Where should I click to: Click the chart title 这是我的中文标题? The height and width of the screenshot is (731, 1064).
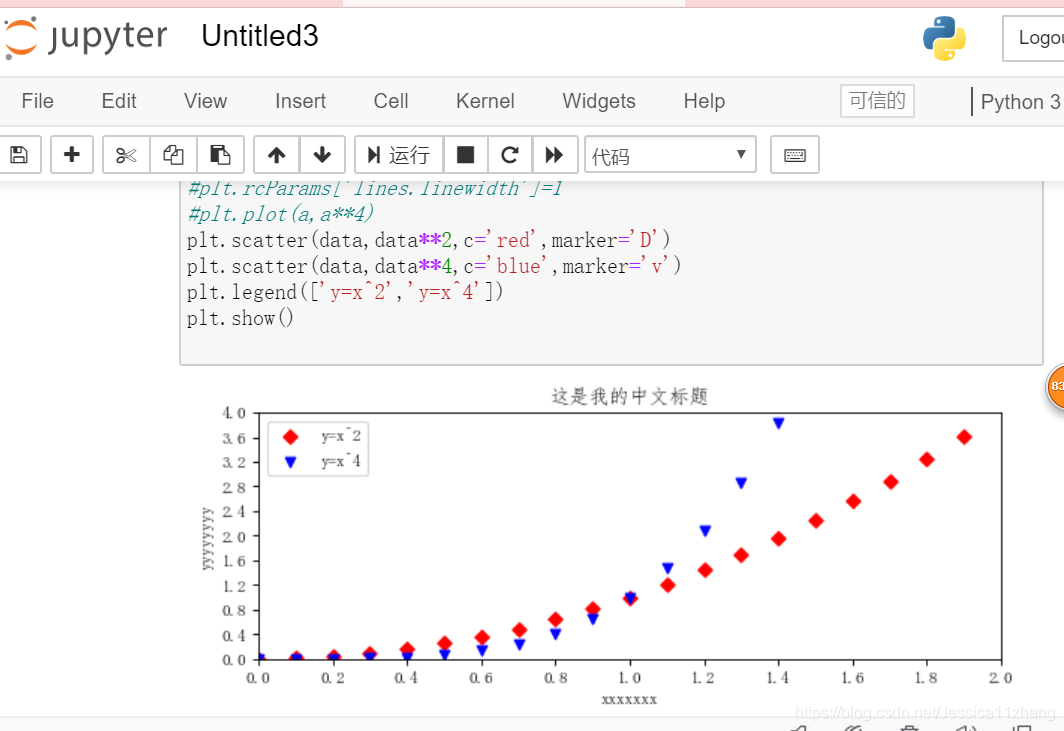pyautogui.click(x=630, y=396)
